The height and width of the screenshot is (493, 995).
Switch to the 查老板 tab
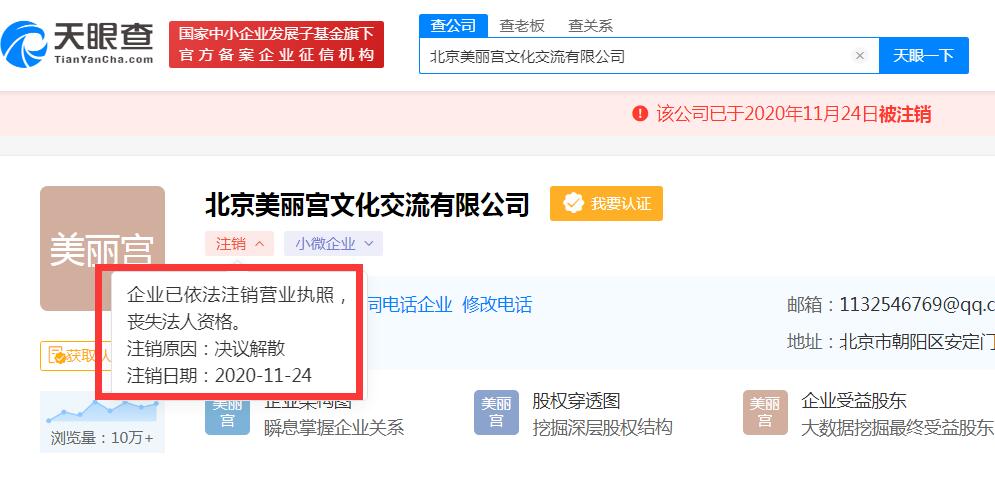coord(522,26)
